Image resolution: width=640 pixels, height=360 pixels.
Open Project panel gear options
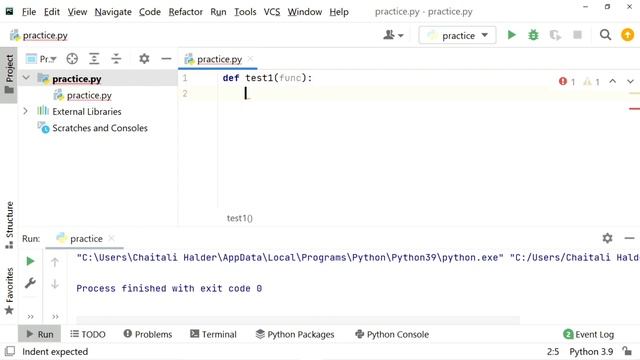144,59
